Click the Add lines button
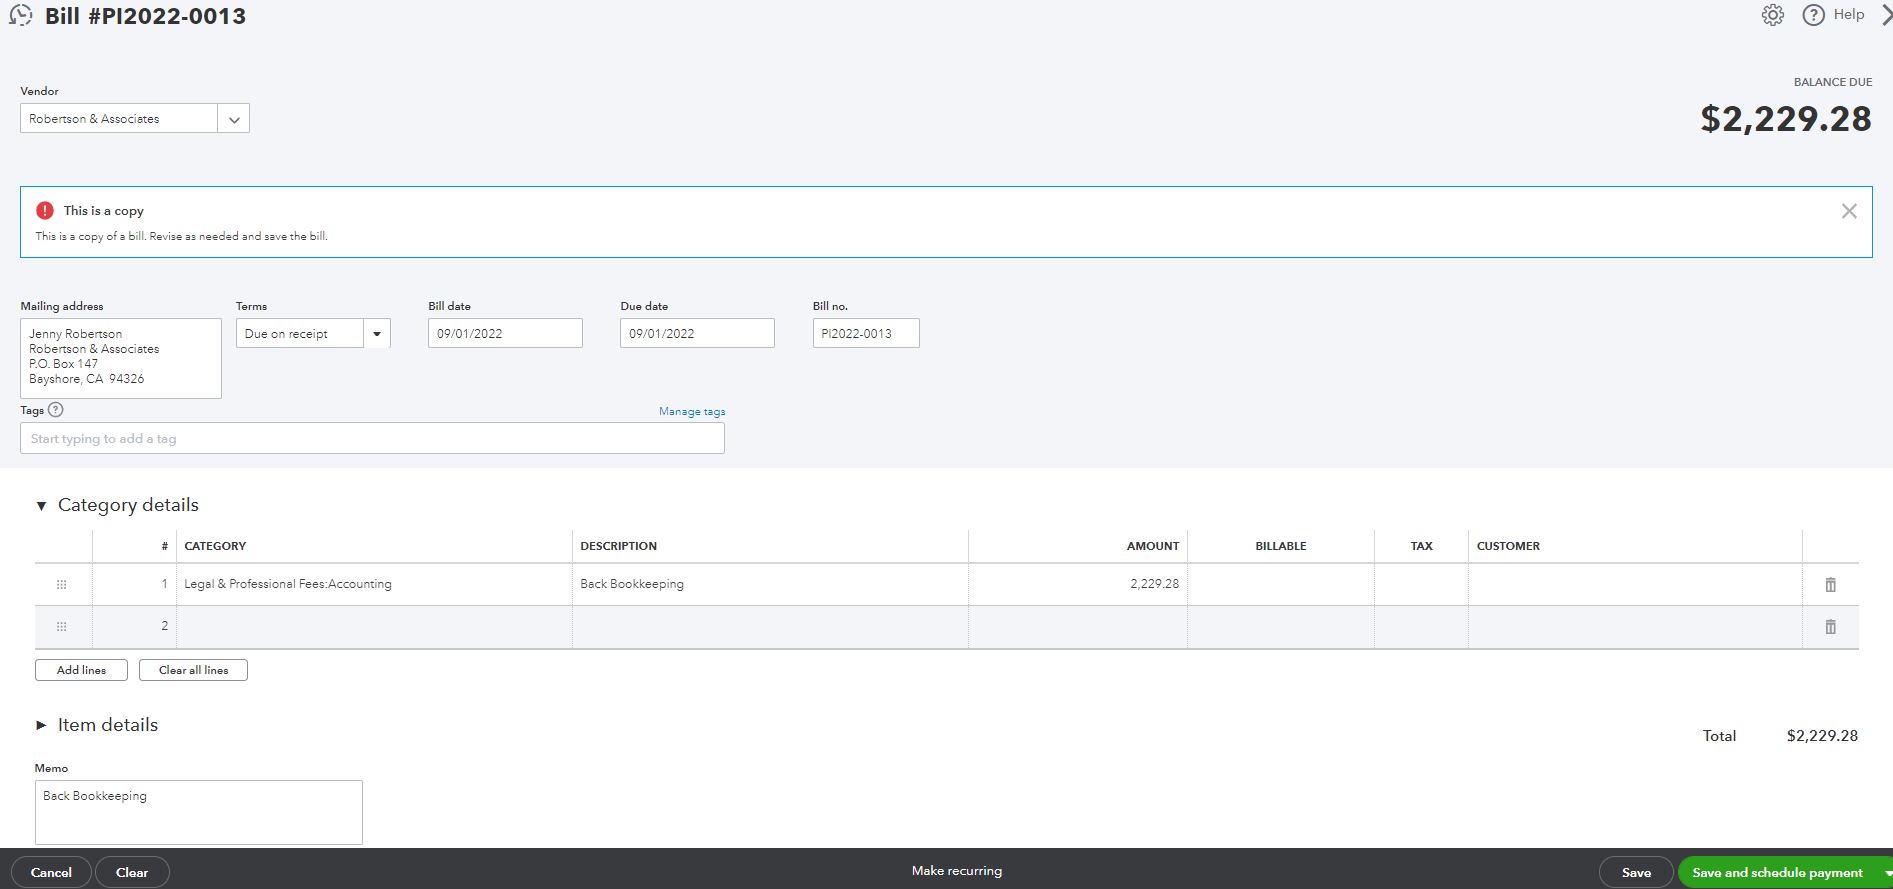This screenshot has width=1893, height=889. click(x=81, y=670)
